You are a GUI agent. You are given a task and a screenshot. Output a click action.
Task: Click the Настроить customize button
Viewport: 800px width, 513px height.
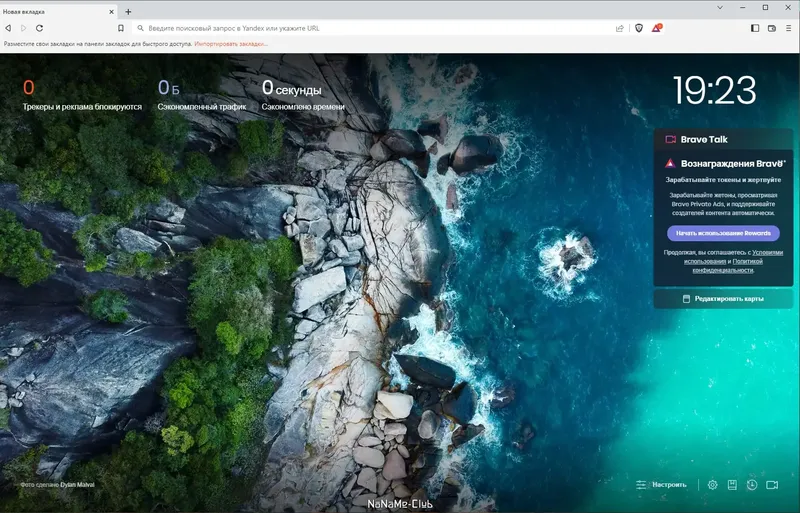click(x=661, y=485)
